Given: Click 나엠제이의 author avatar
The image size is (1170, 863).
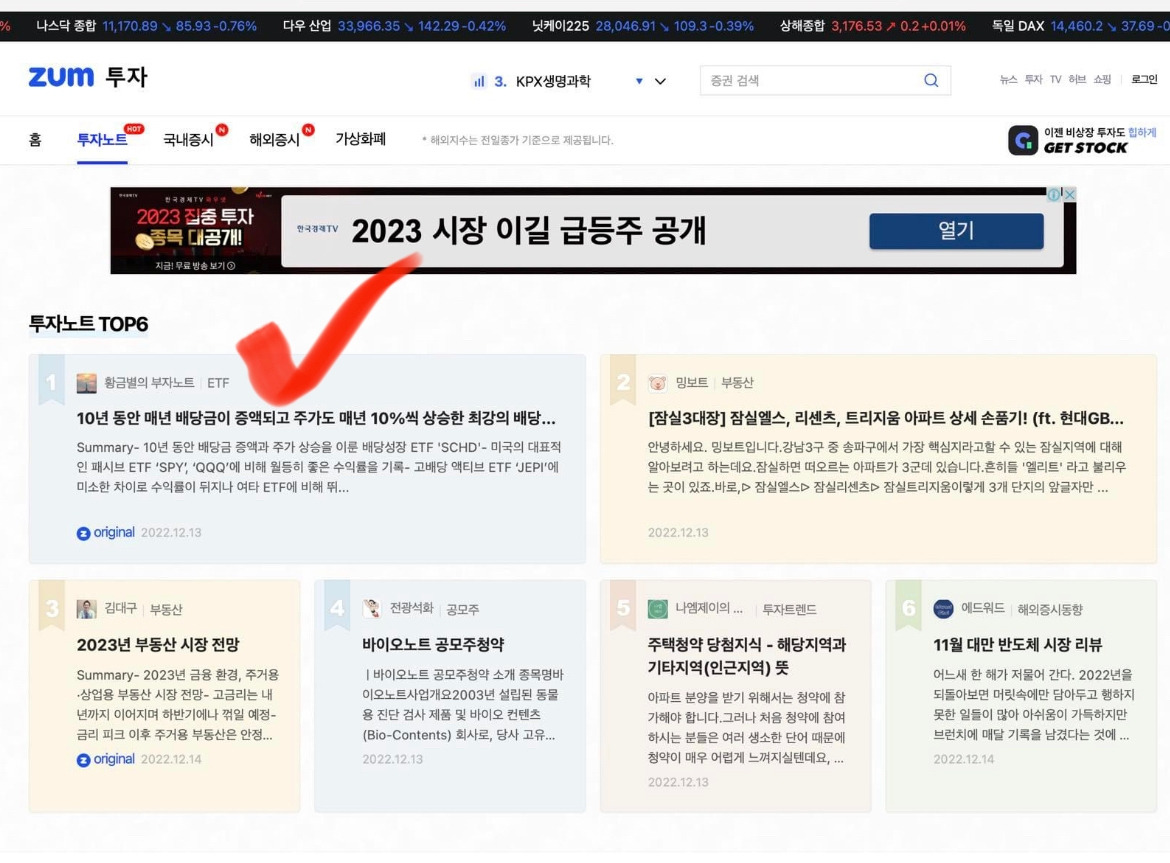Looking at the screenshot, I should click(x=657, y=609).
